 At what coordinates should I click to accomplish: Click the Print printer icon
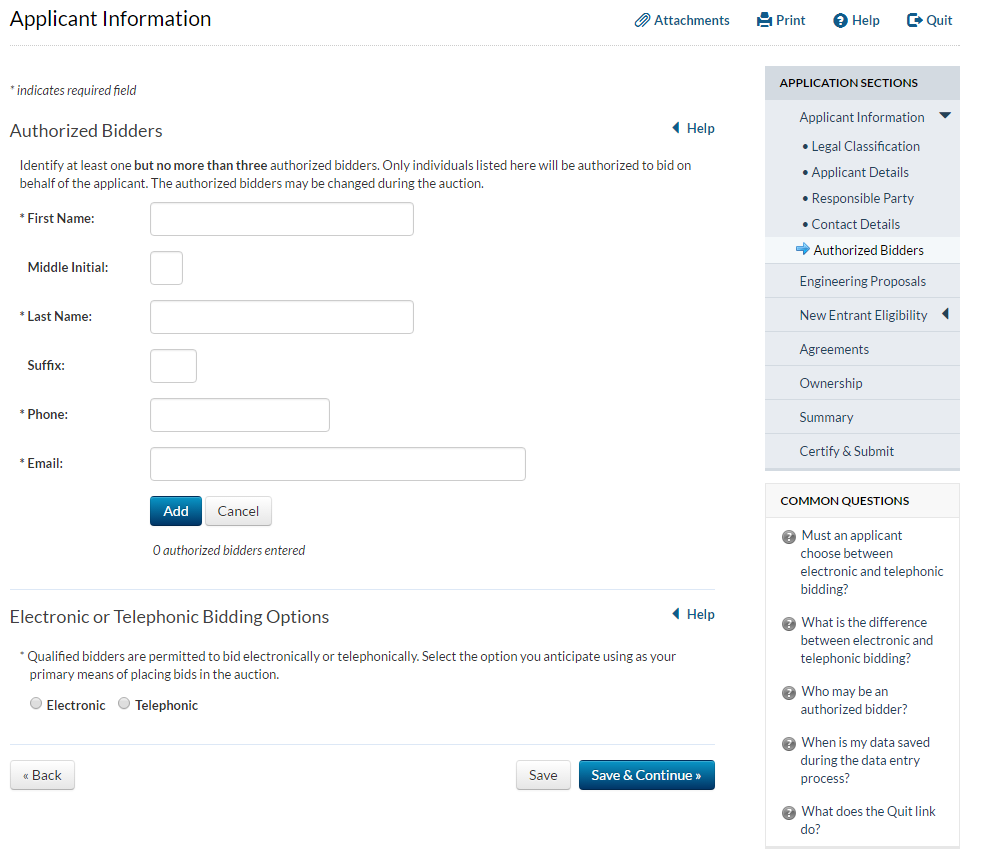[765, 20]
